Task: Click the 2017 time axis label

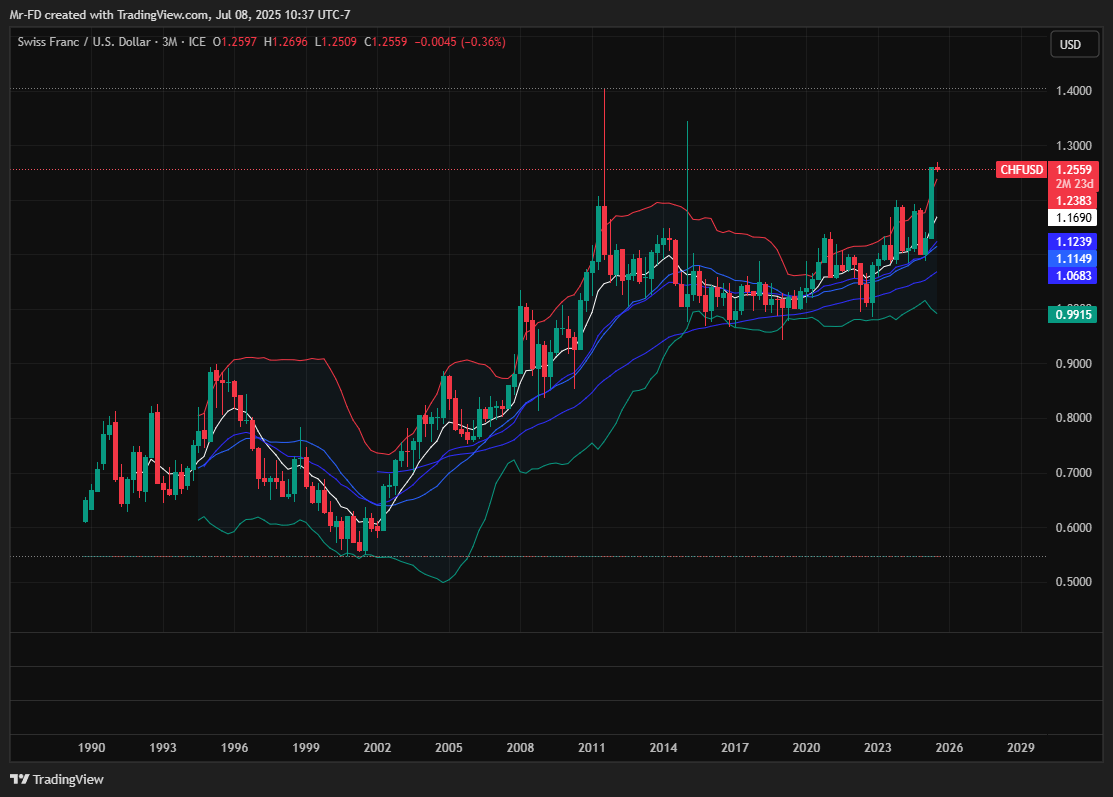Action: point(735,747)
